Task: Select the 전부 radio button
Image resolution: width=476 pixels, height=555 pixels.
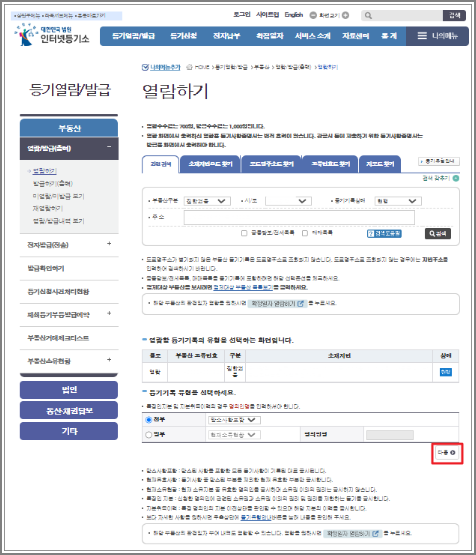Action: click(149, 420)
